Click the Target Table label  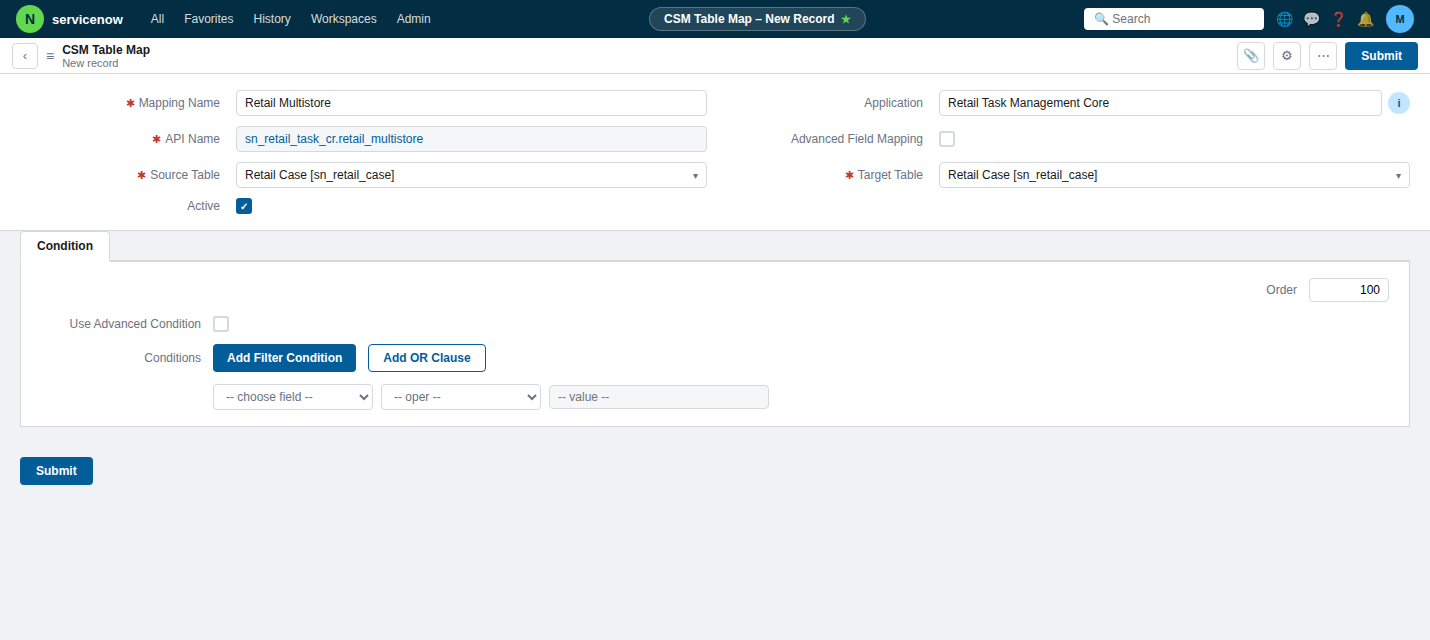coord(890,175)
